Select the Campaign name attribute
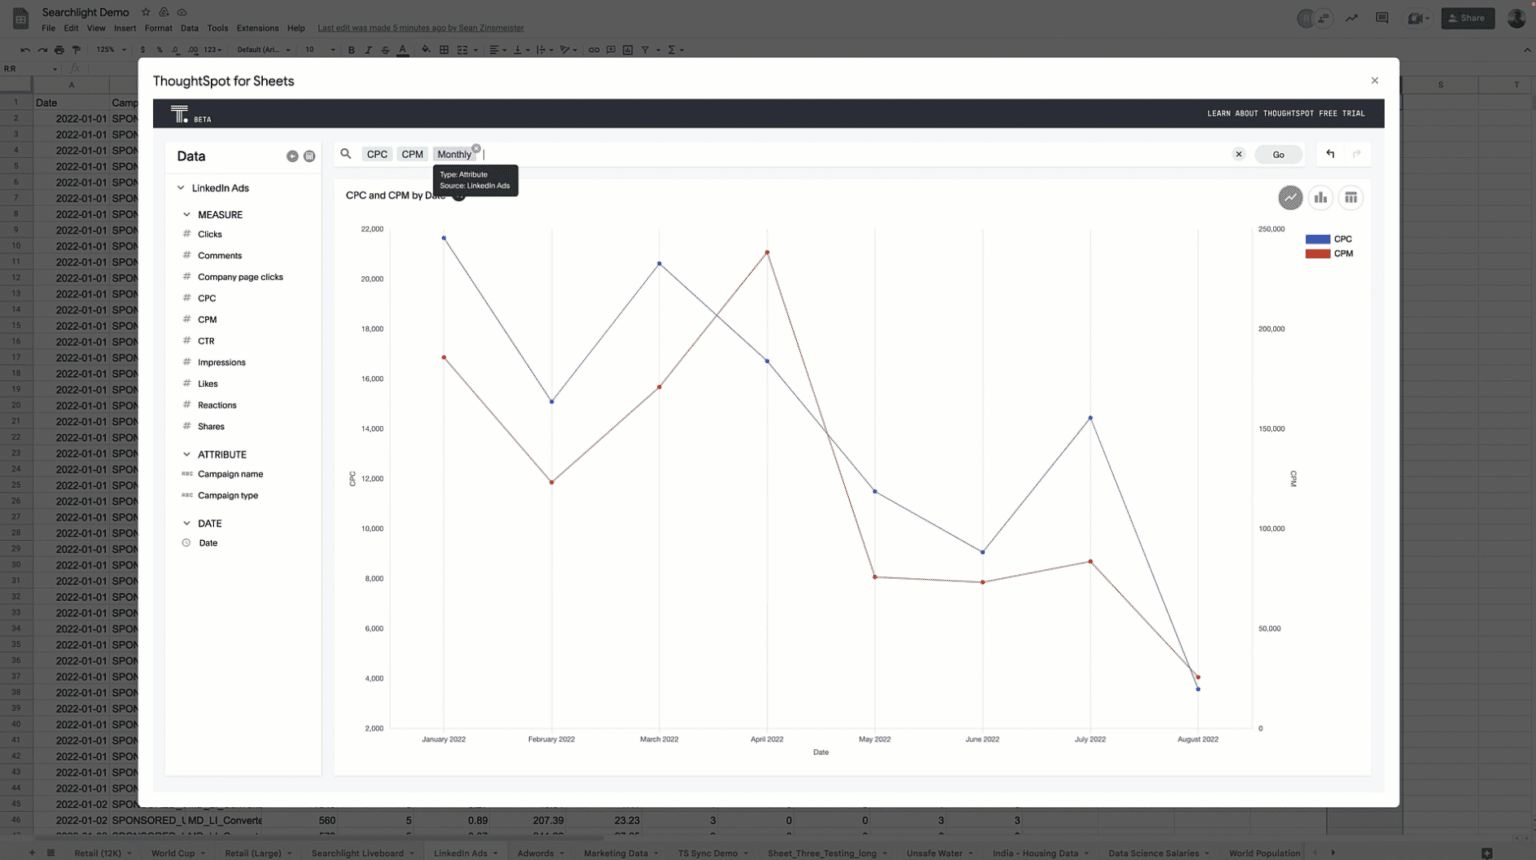The width and height of the screenshot is (1536, 860). click(x=230, y=474)
